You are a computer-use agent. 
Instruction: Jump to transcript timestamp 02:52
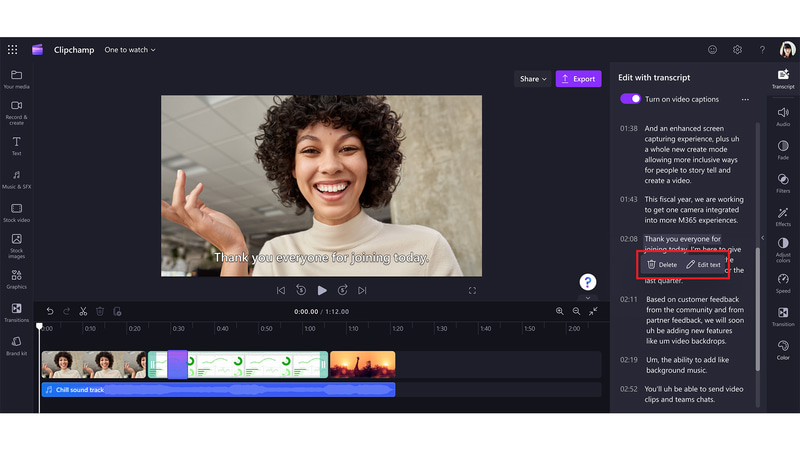tap(629, 389)
